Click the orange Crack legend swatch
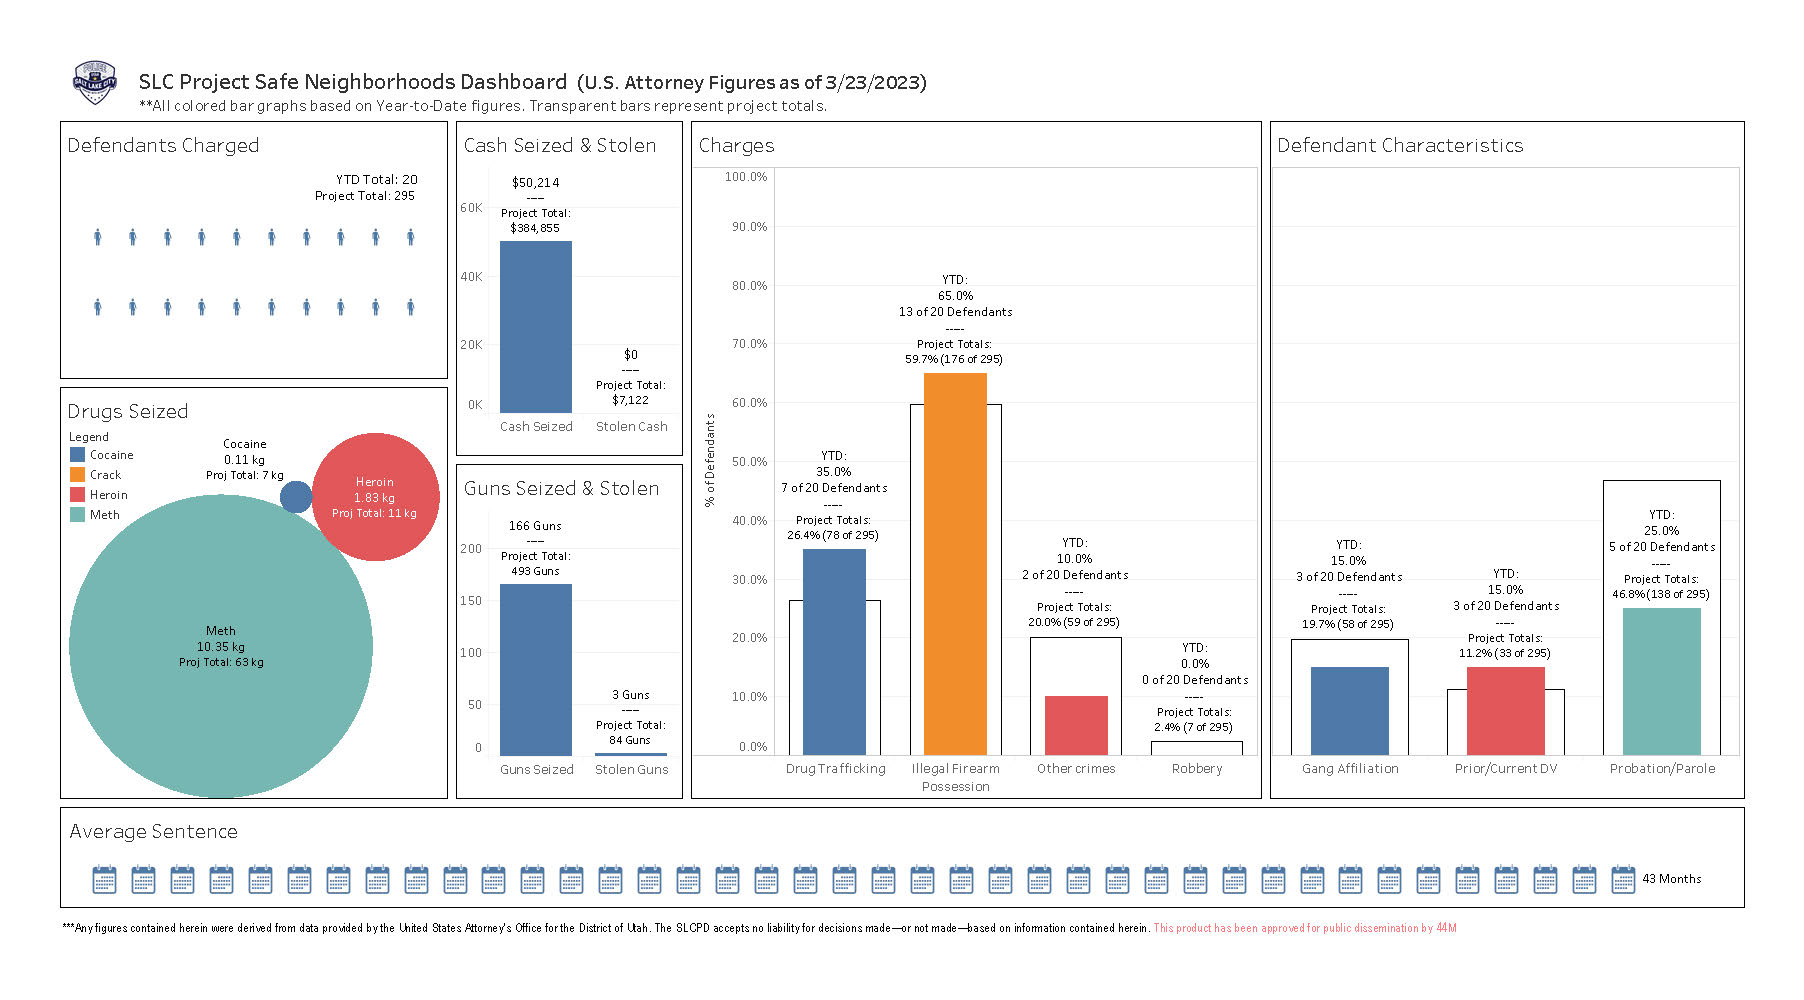Image resolution: width=1804 pixels, height=1000 pixels. pyautogui.click(x=77, y=475)
